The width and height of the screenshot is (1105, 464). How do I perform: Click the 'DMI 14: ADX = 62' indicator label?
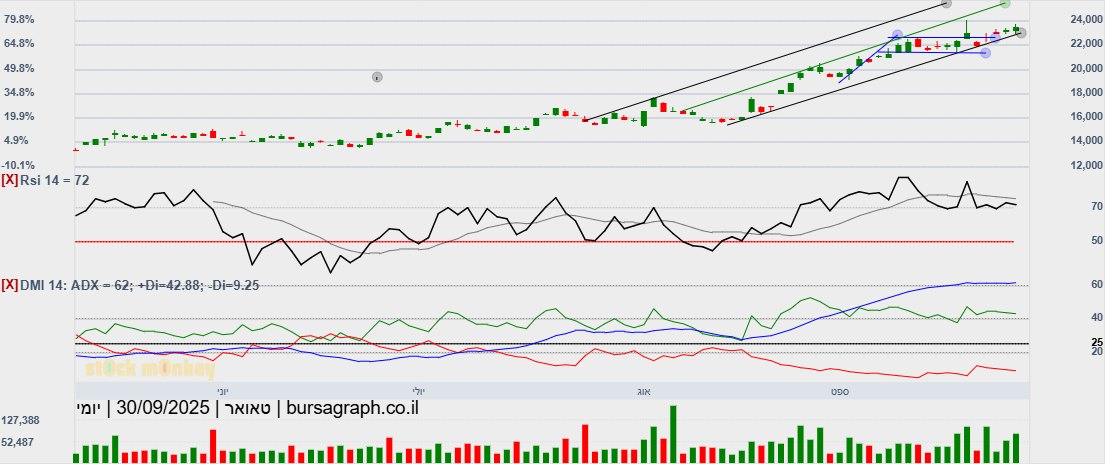(75, 285)
